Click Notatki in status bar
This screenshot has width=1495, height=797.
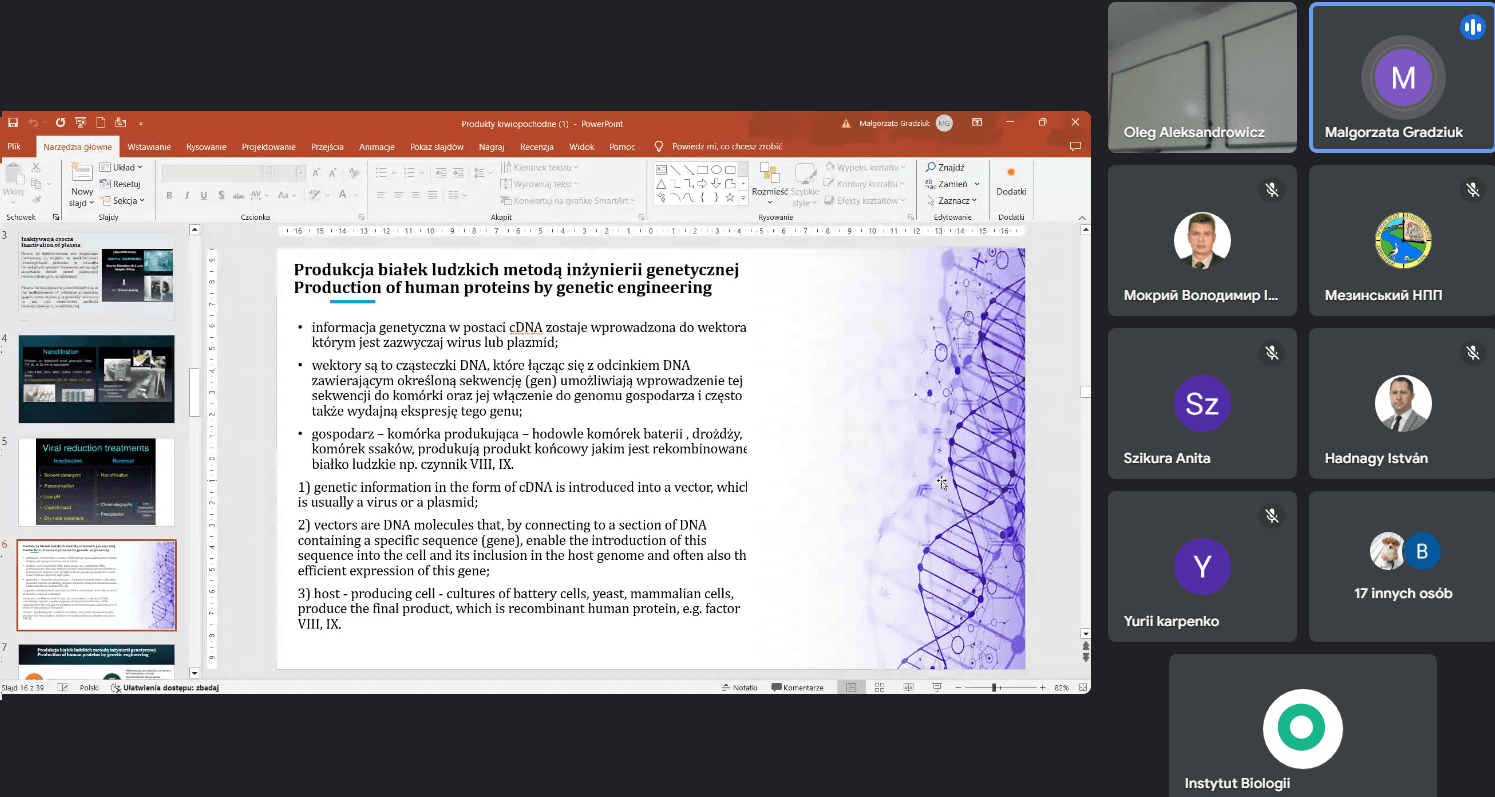(740, 687)
